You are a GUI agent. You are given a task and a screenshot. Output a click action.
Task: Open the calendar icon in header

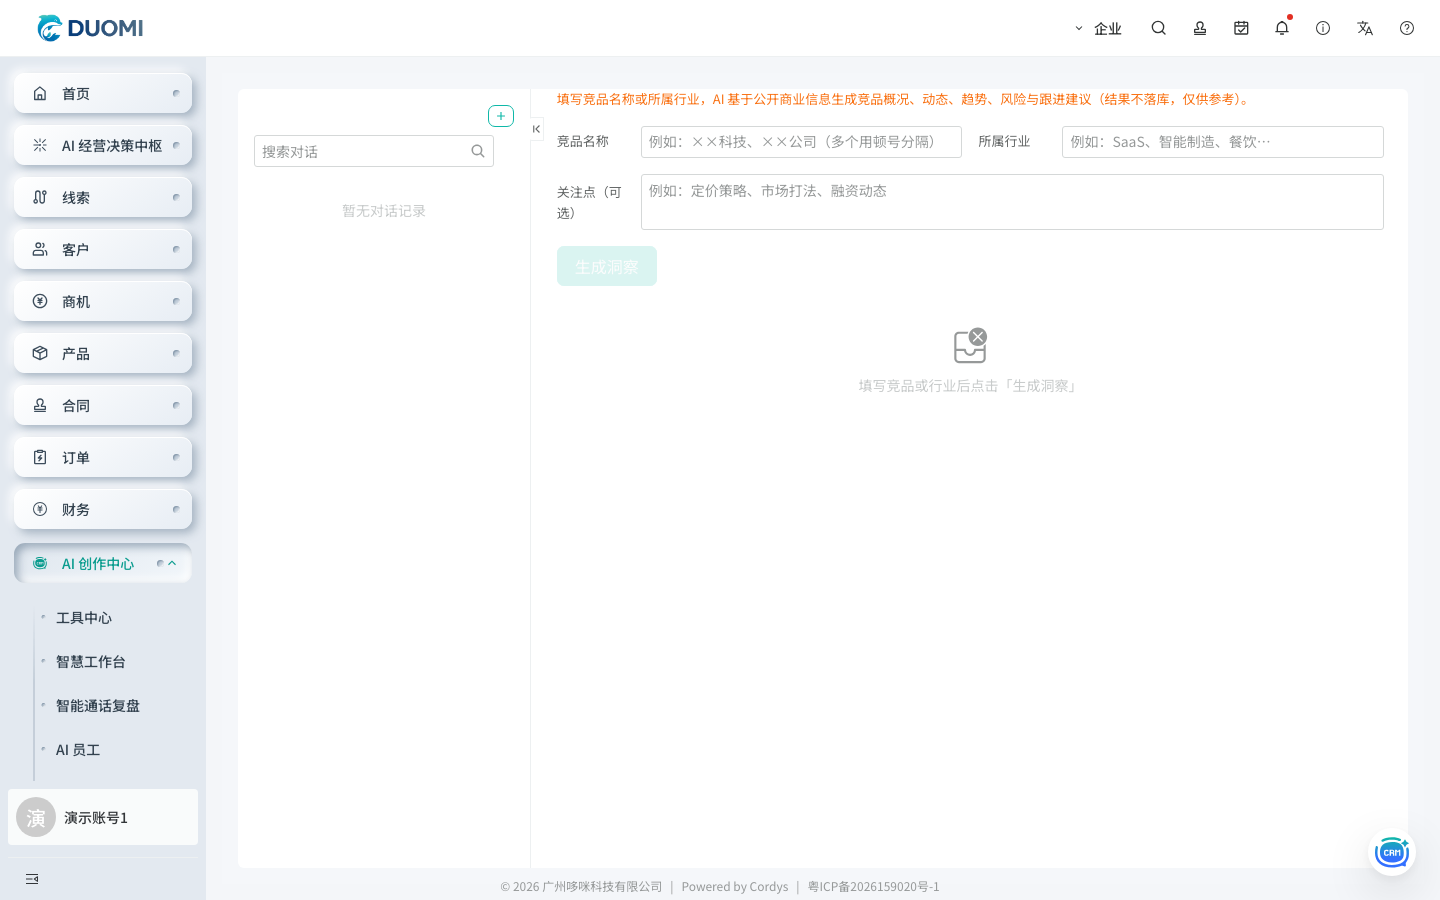pyautogui.click(x=1241, y=28)
